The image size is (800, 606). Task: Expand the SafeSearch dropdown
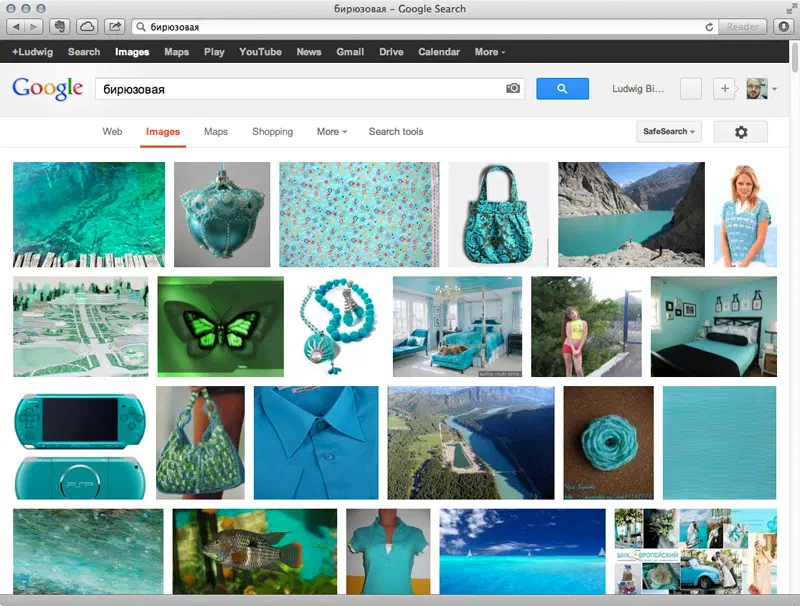(x=668, y=132)
